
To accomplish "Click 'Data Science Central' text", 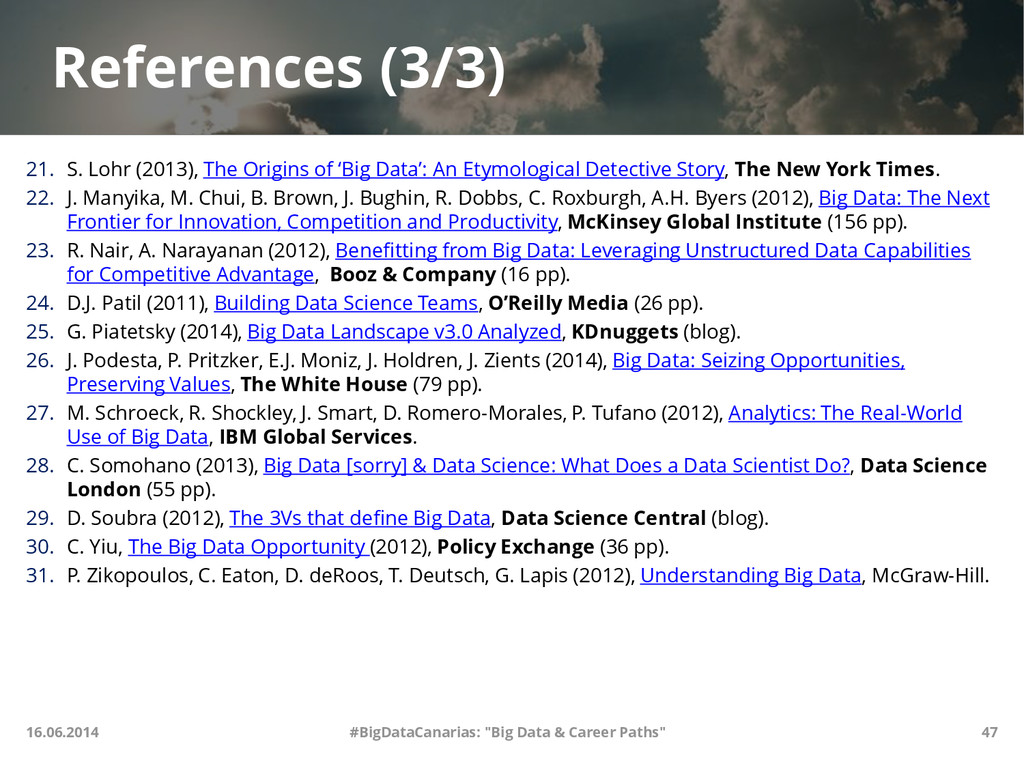I will click(x=603, y=518).
